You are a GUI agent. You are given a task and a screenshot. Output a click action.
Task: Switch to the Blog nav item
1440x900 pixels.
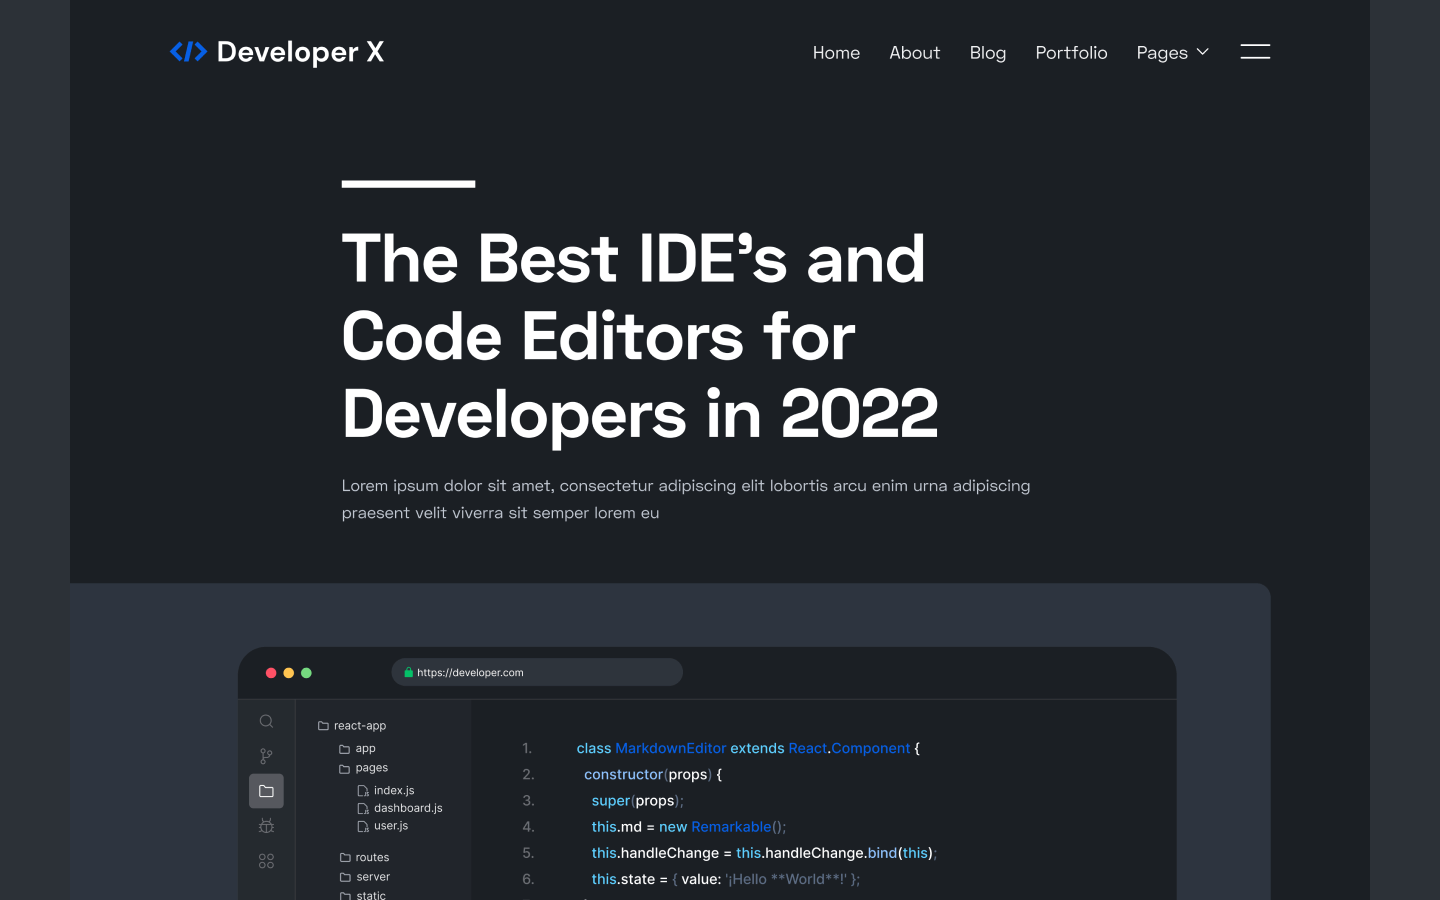(988, 52)
